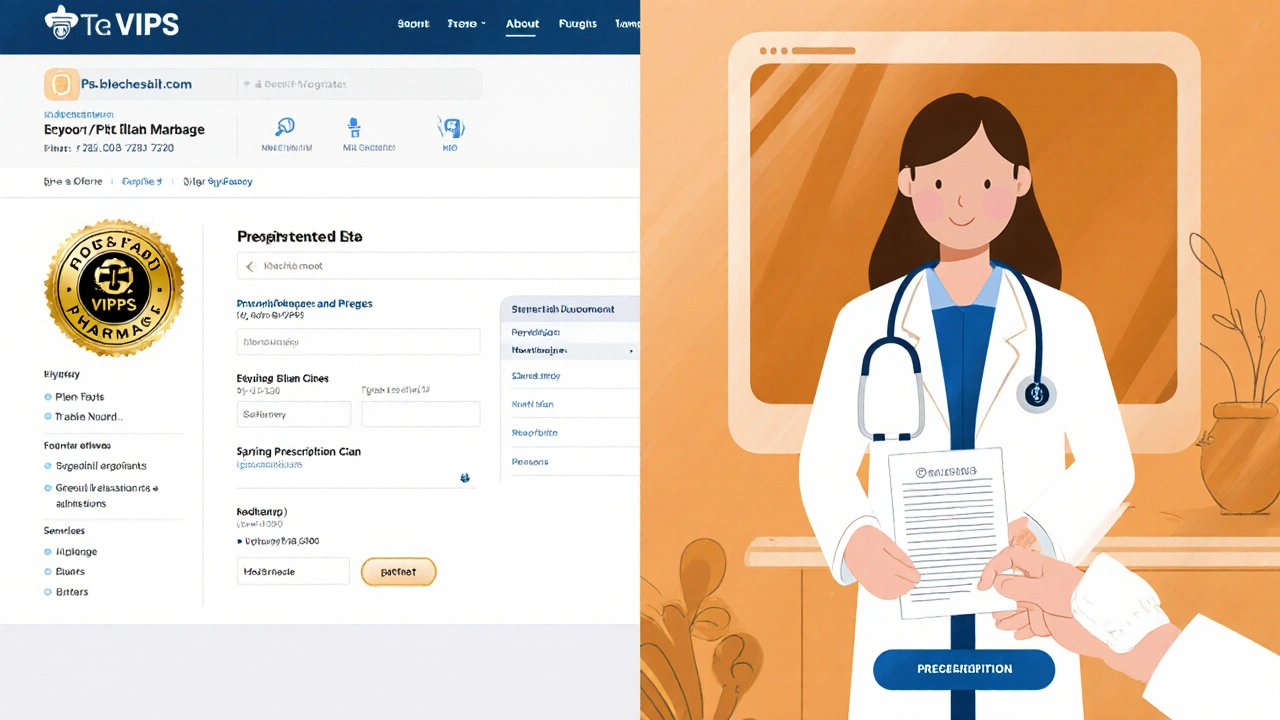Click the orange site icon beside Ps.blechesalt.com
Image resolution: width=1280 pixels, height=720 pixels.
click(x=62, y=84)
